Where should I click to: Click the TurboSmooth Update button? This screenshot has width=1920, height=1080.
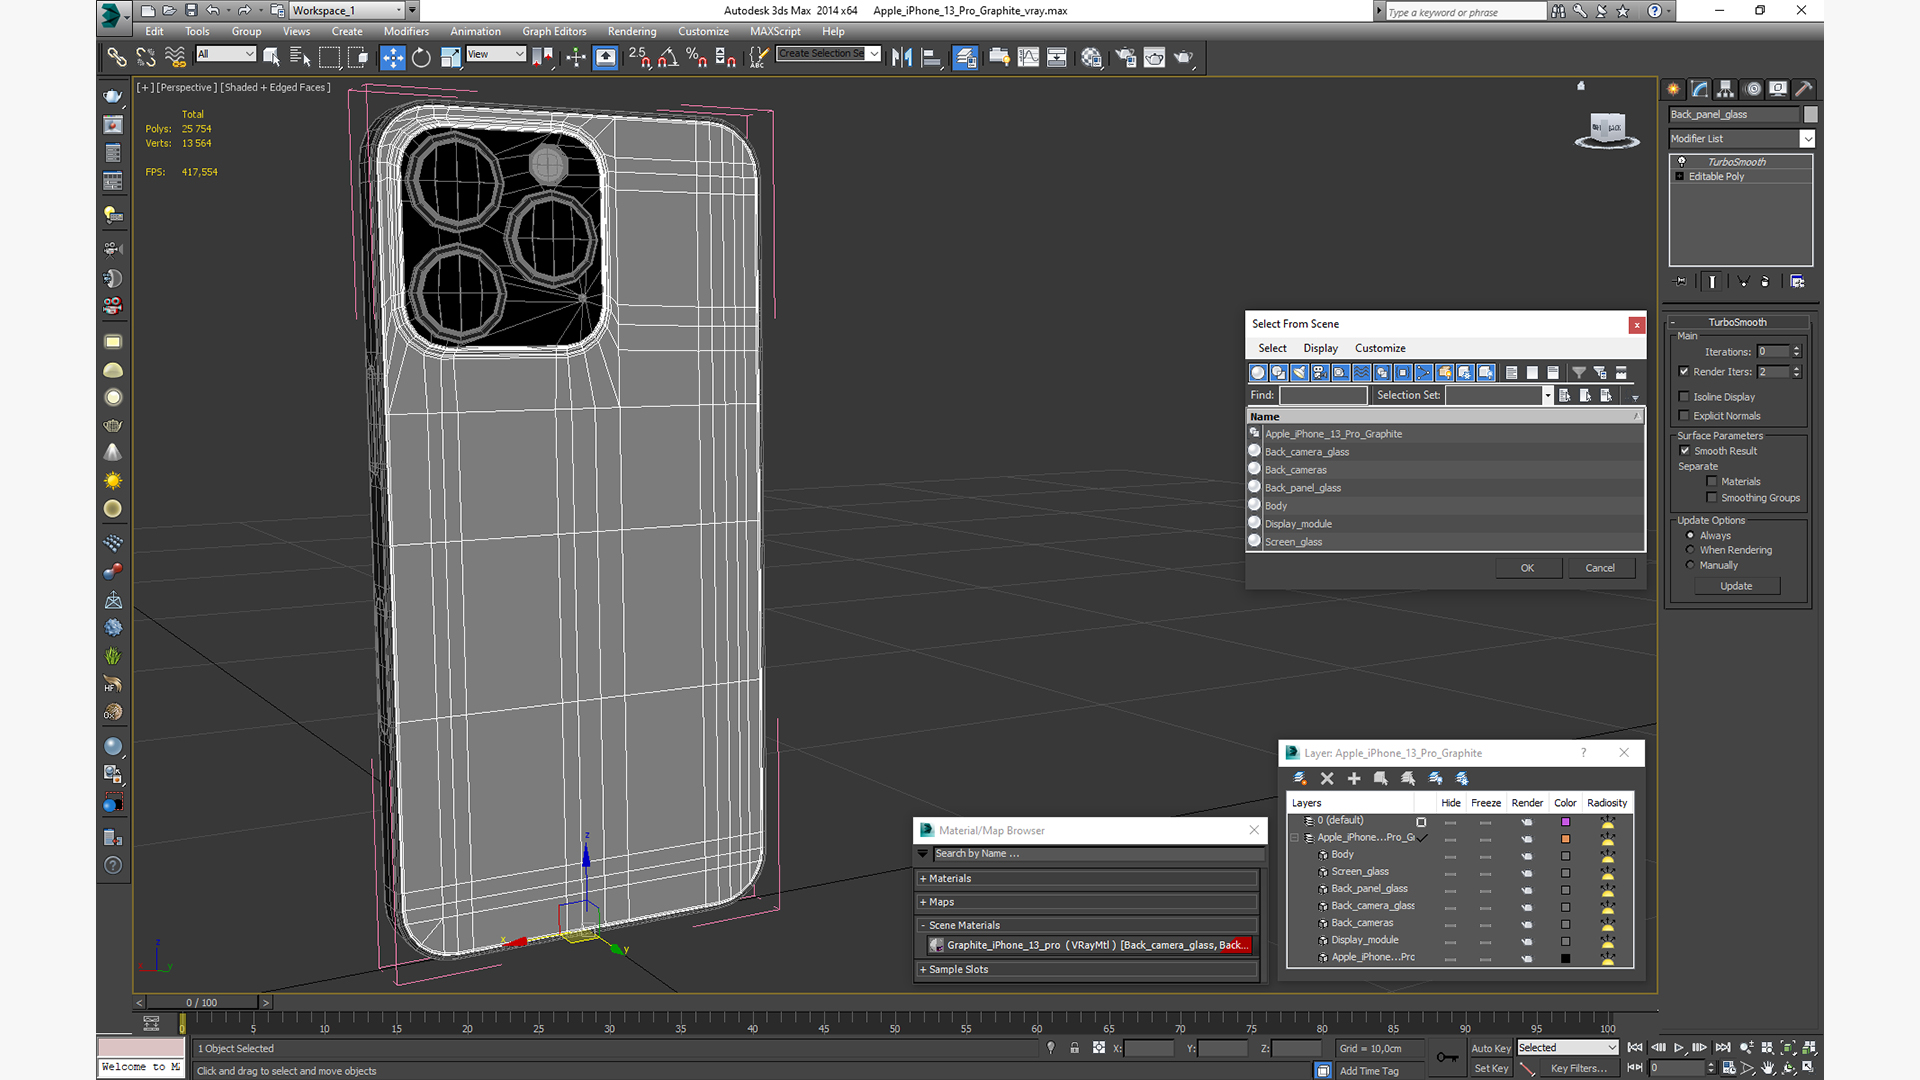pos(1736,587)
